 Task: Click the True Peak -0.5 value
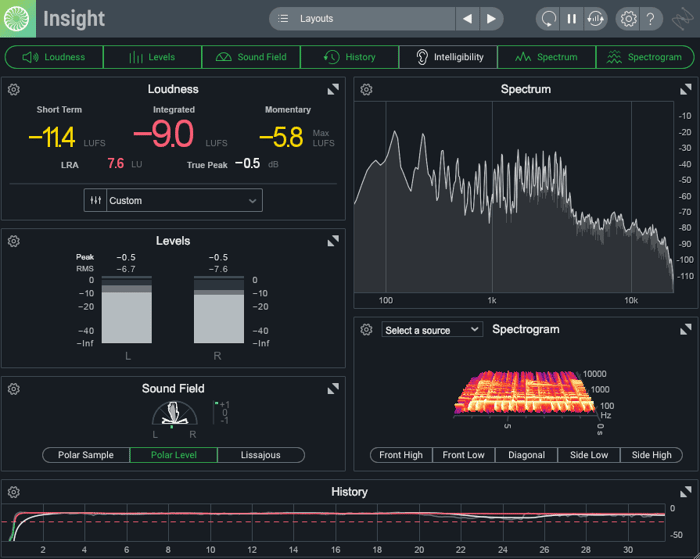click(248, 164)
